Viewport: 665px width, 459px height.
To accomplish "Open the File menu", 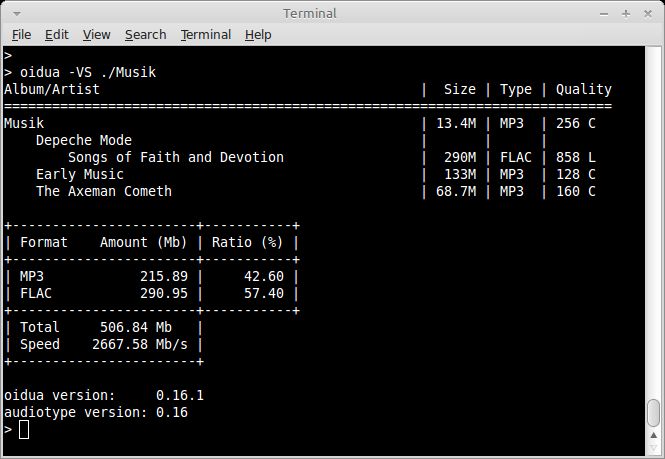I will click(x=21, y=34).
